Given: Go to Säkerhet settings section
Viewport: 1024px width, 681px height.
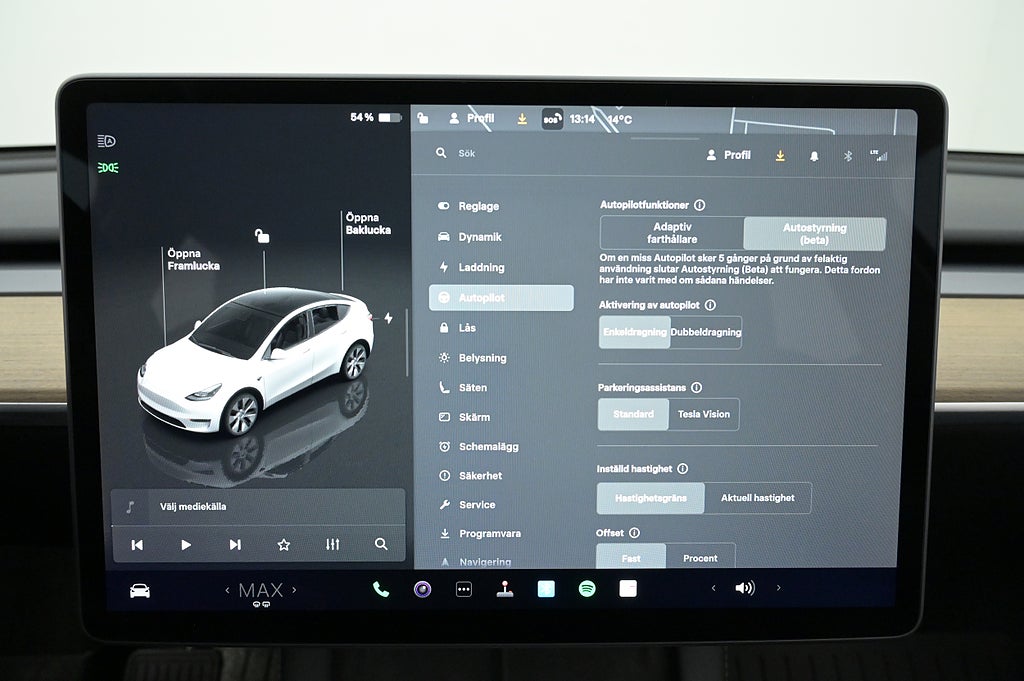Looking at the screenshot, I should [x=480, y=476].
